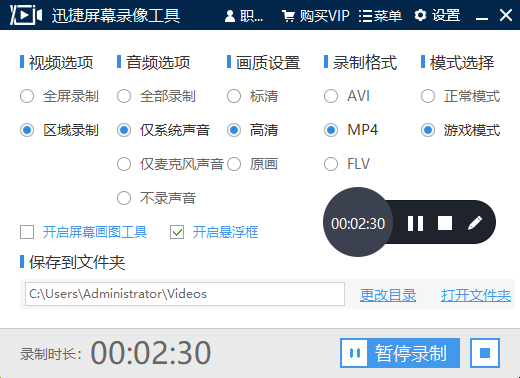
Task: Click 打开文件夹 link
Action: (476, 295)
